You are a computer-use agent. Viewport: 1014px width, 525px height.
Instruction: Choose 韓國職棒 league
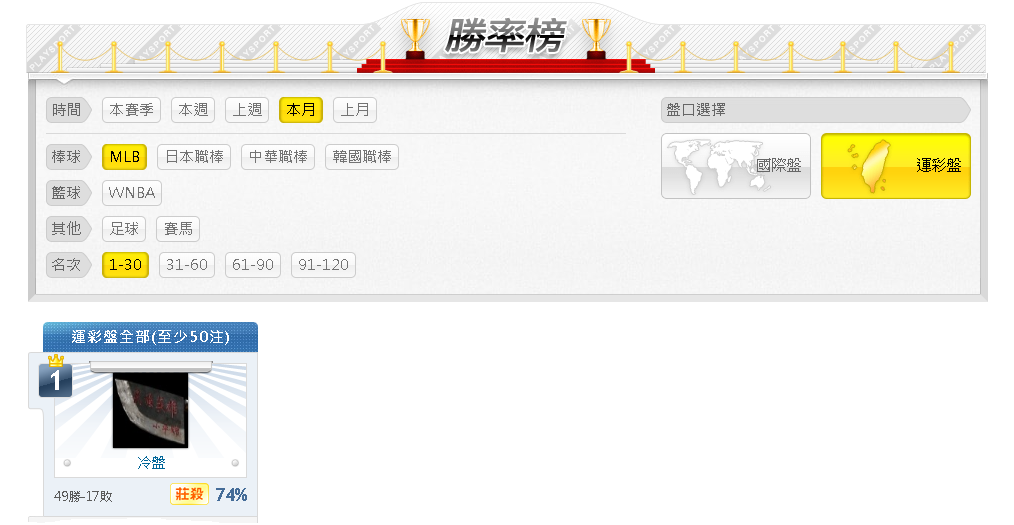tap(362, 157)
